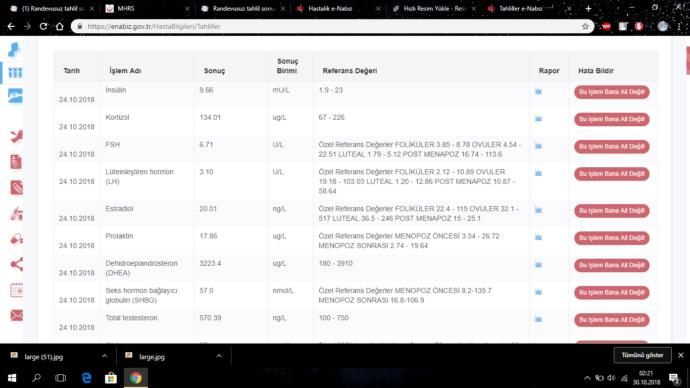The image size is (690, 388).
Task: Open the Total testesteron report icon
Action: coord(538,319)
